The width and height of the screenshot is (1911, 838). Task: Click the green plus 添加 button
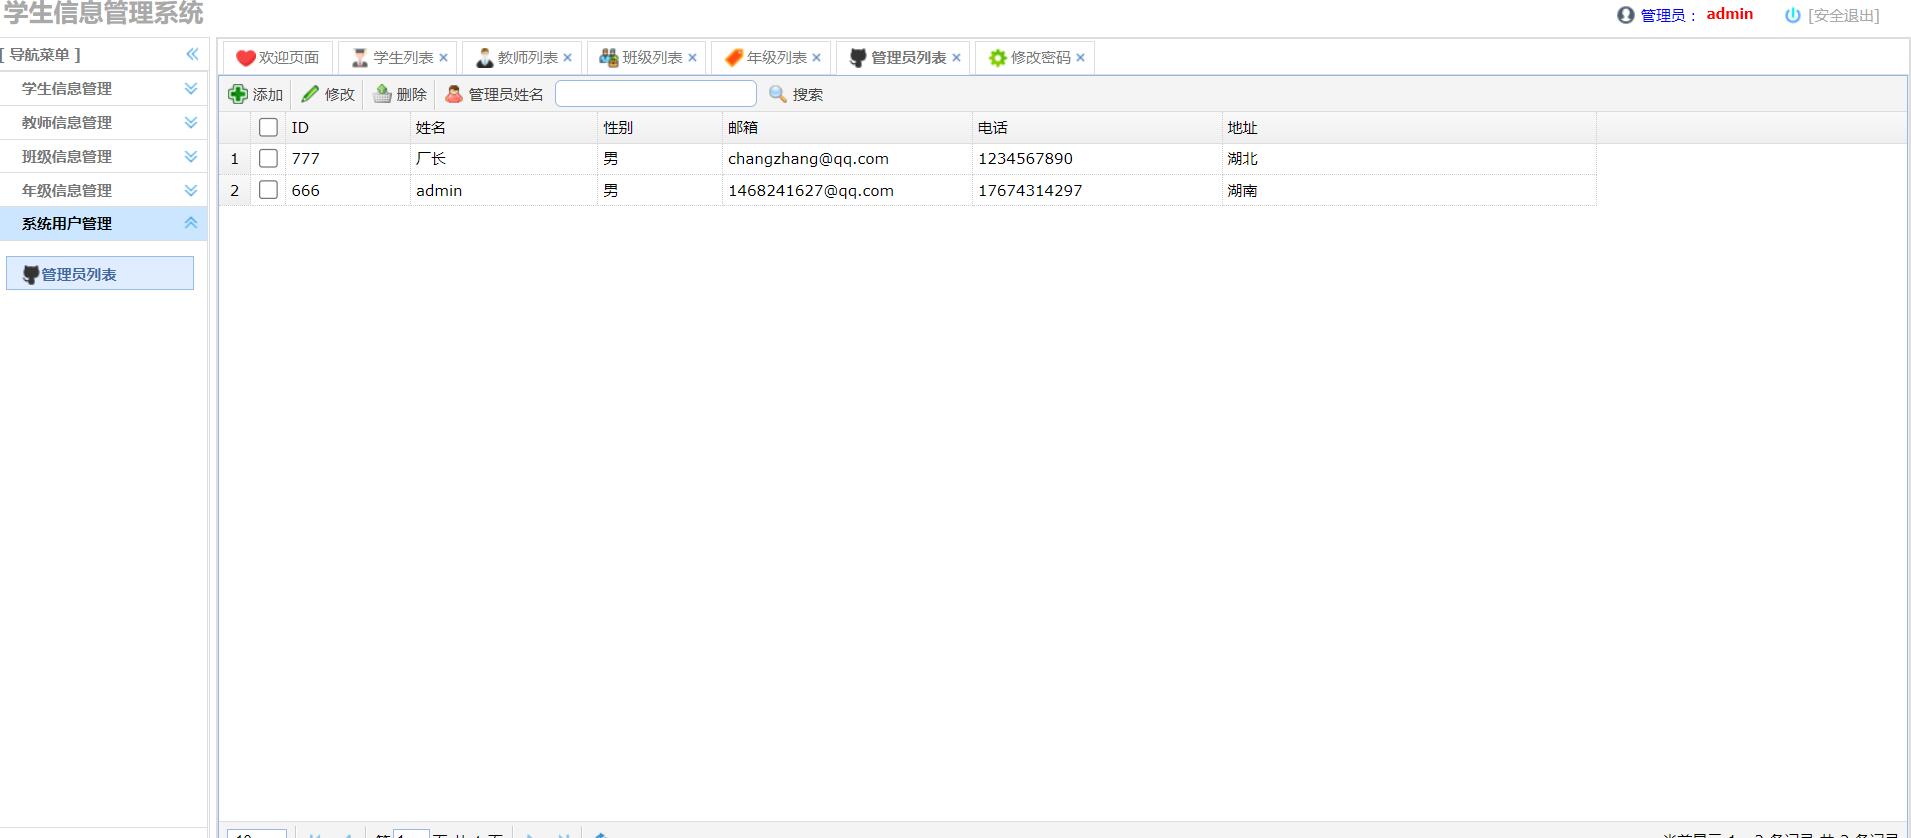256,94
